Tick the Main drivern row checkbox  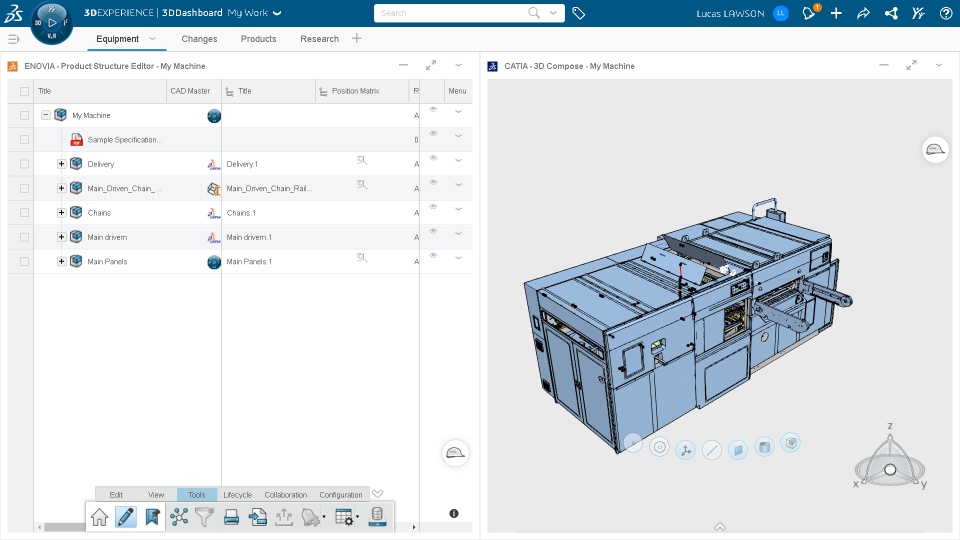pyautogui.click(x=24, y=237)
